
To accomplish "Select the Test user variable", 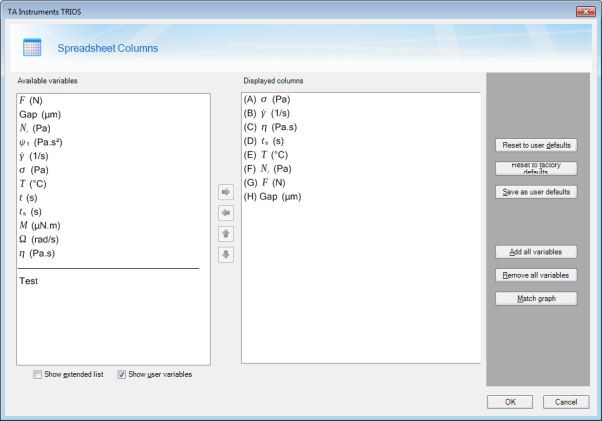I will pyautogui.click(x=29, y=281).
